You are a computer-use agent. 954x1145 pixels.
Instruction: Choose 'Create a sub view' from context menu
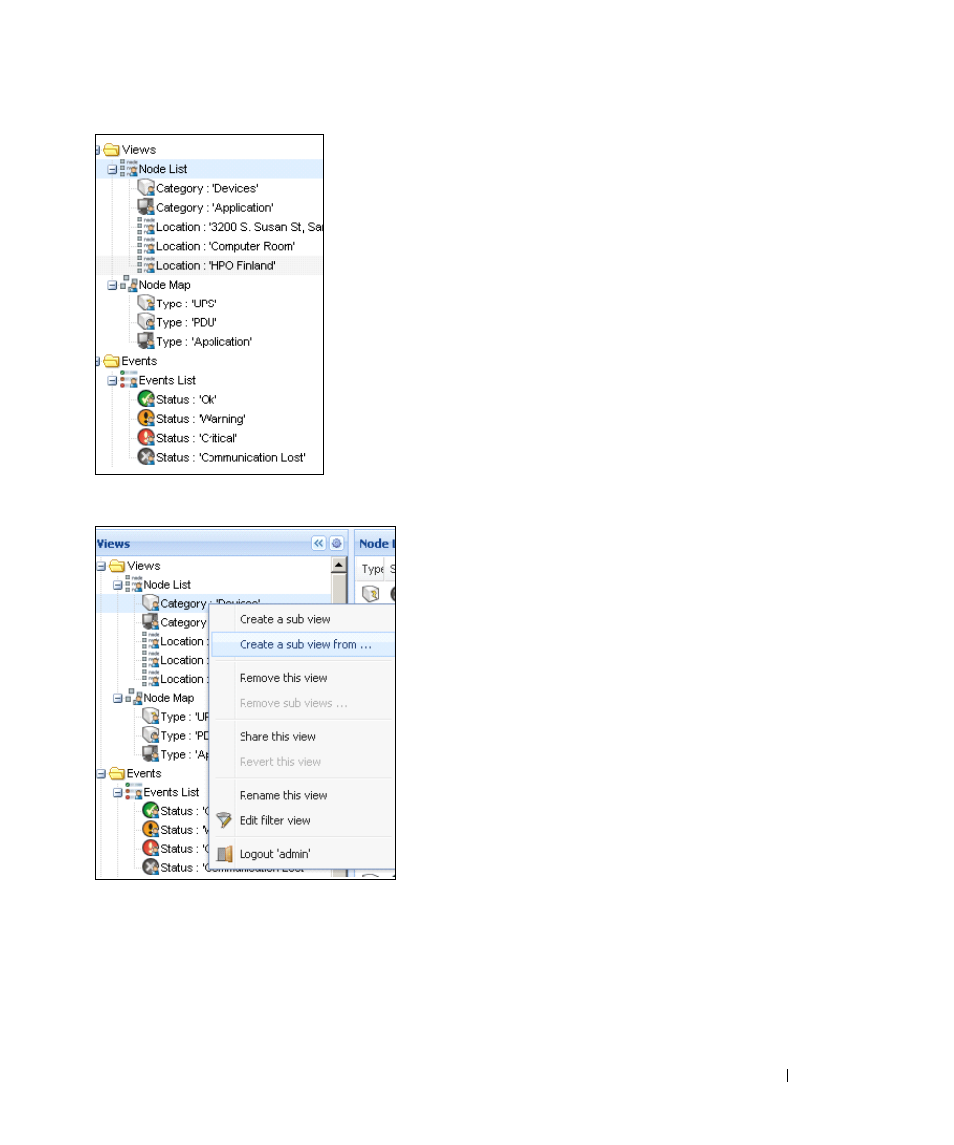click(285, 619)
